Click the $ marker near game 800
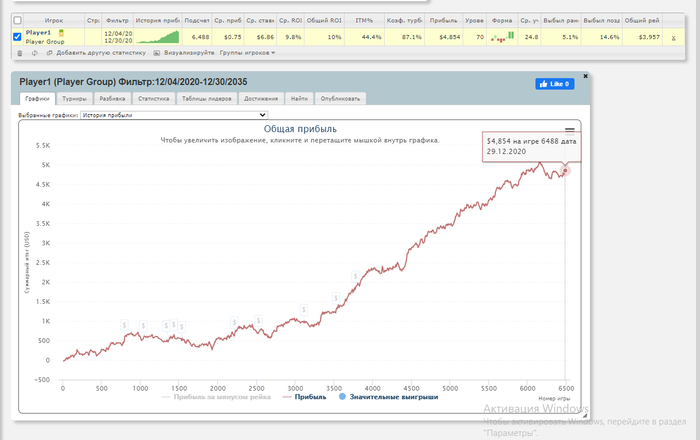This screenshot has height=440, width=700. tap(125, 325)
